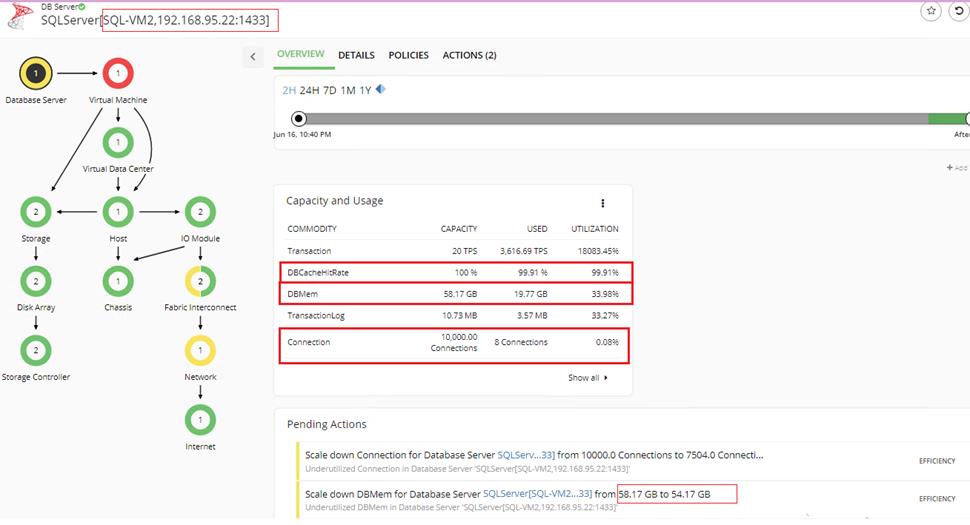Expand the Show all arrow
970x525 pixels.
click(x=605, y=377)
